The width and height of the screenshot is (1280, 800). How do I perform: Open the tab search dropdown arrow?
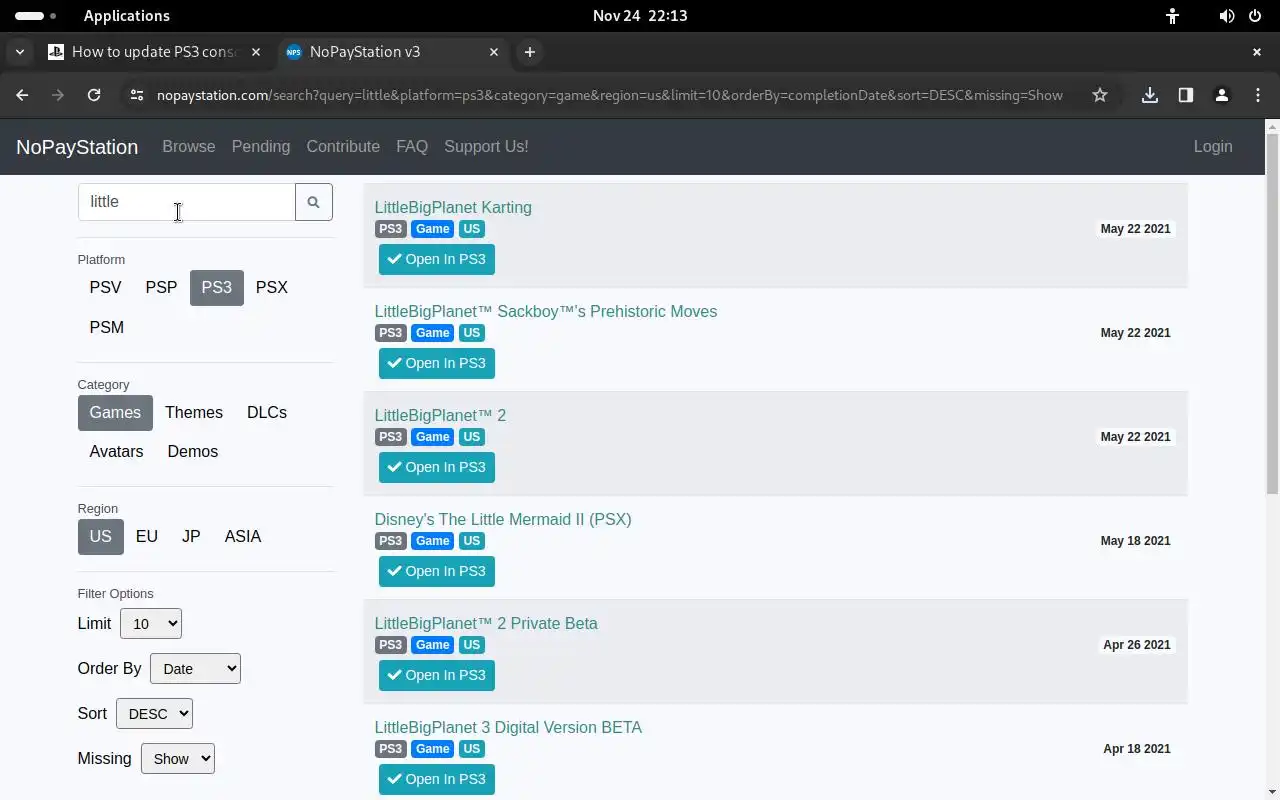click(x=19, y=52)
